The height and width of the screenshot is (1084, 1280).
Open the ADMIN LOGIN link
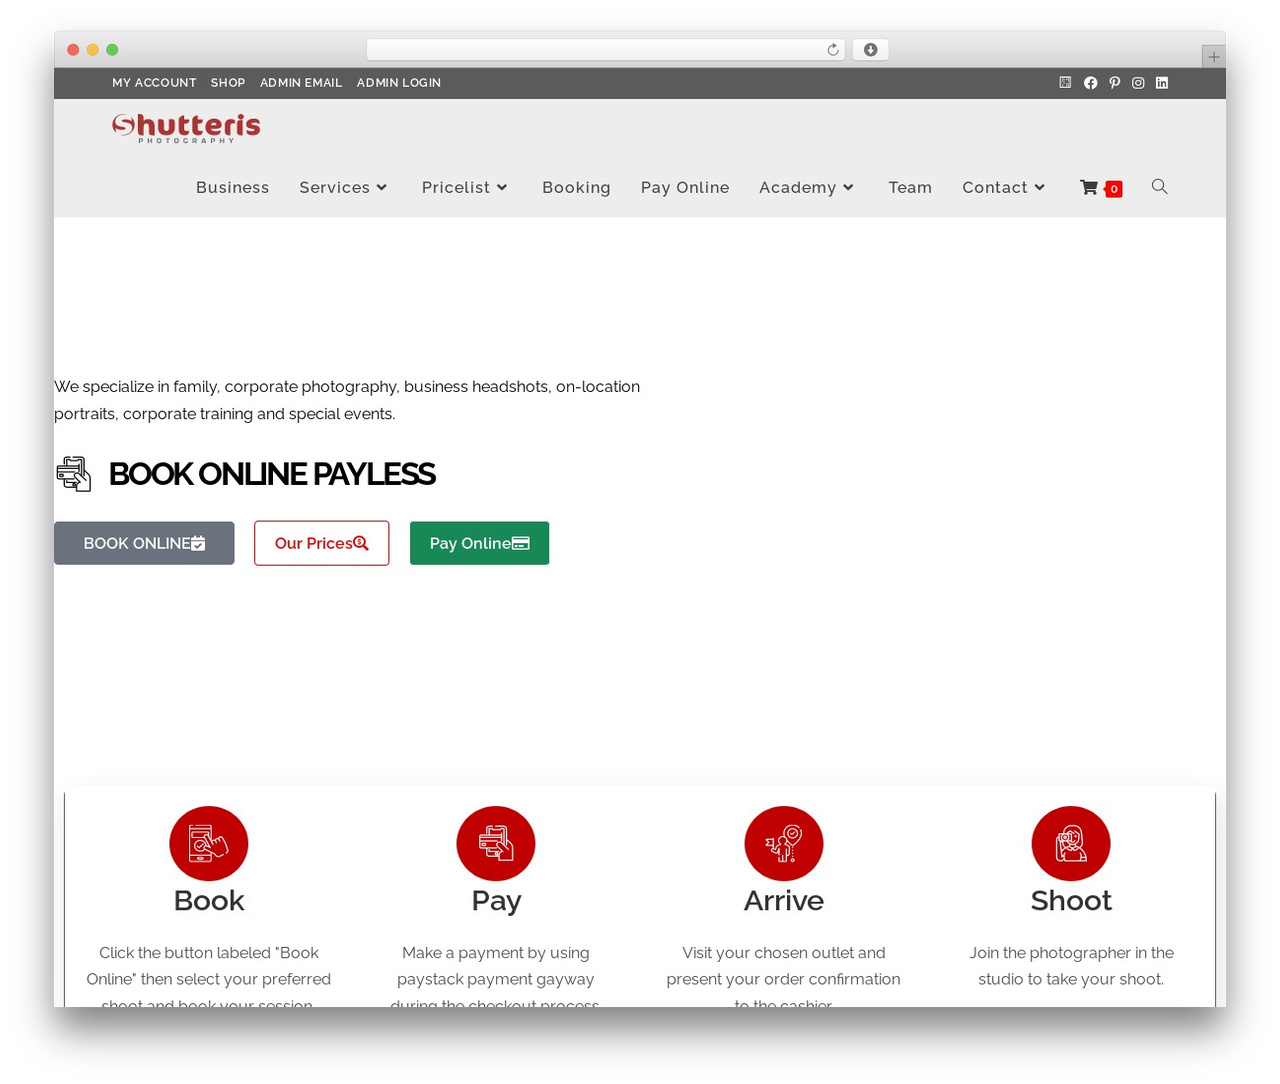coord(399,83)
